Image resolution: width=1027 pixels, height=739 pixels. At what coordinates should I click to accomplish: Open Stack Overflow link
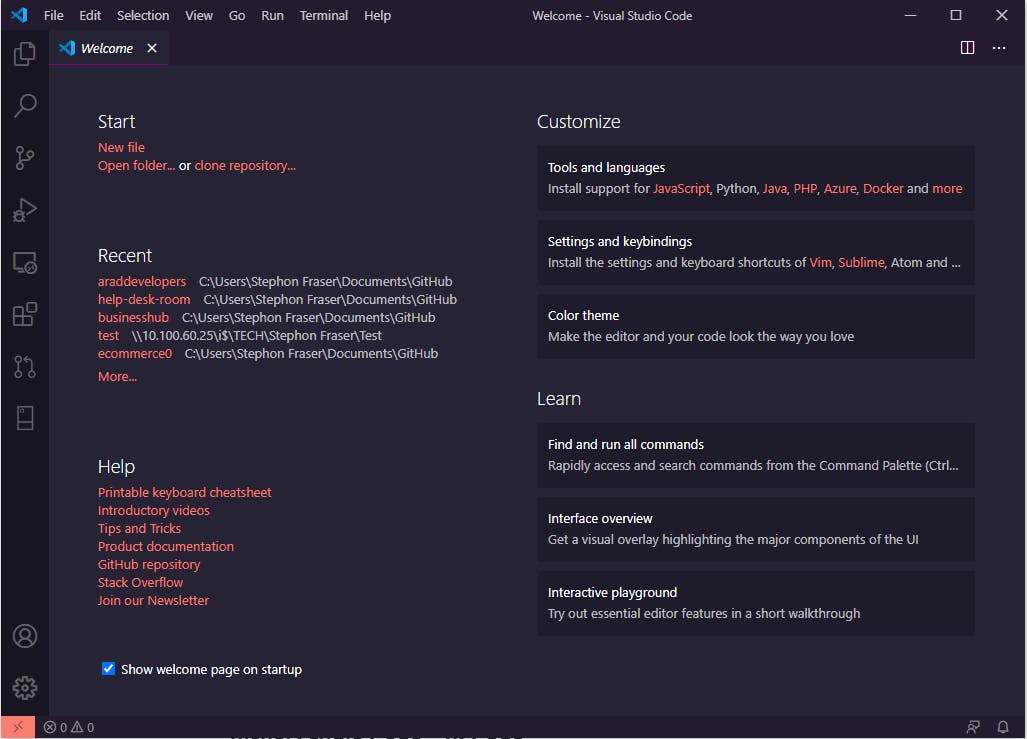point(141,582)
